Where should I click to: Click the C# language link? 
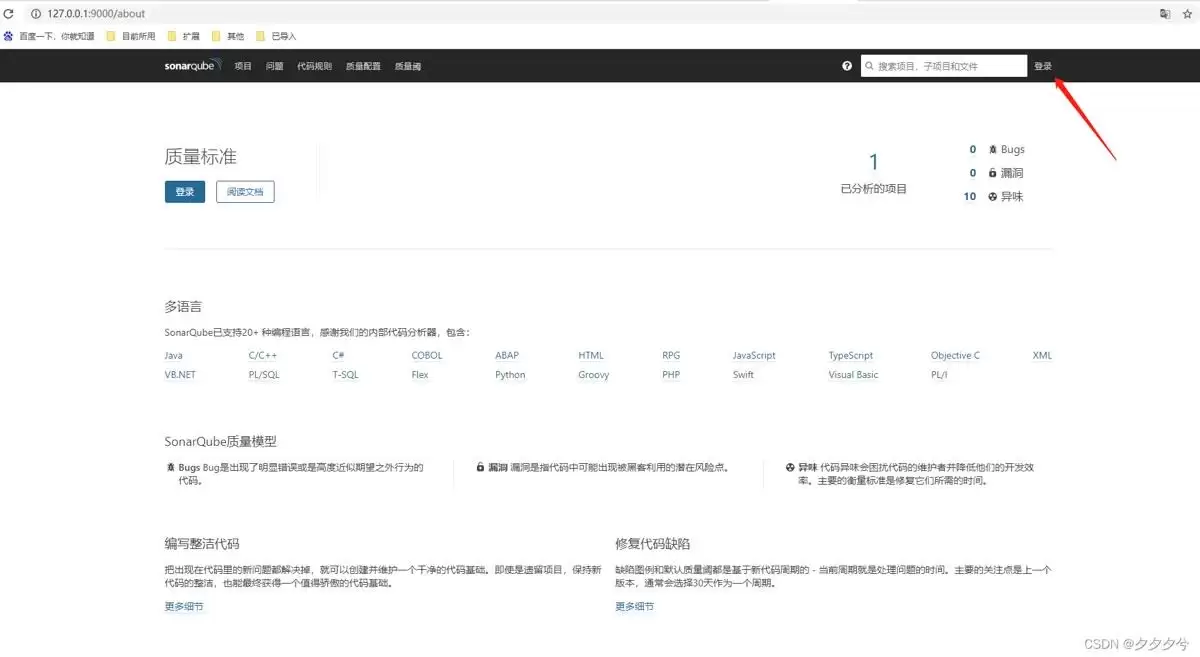[x=339, y=355]
